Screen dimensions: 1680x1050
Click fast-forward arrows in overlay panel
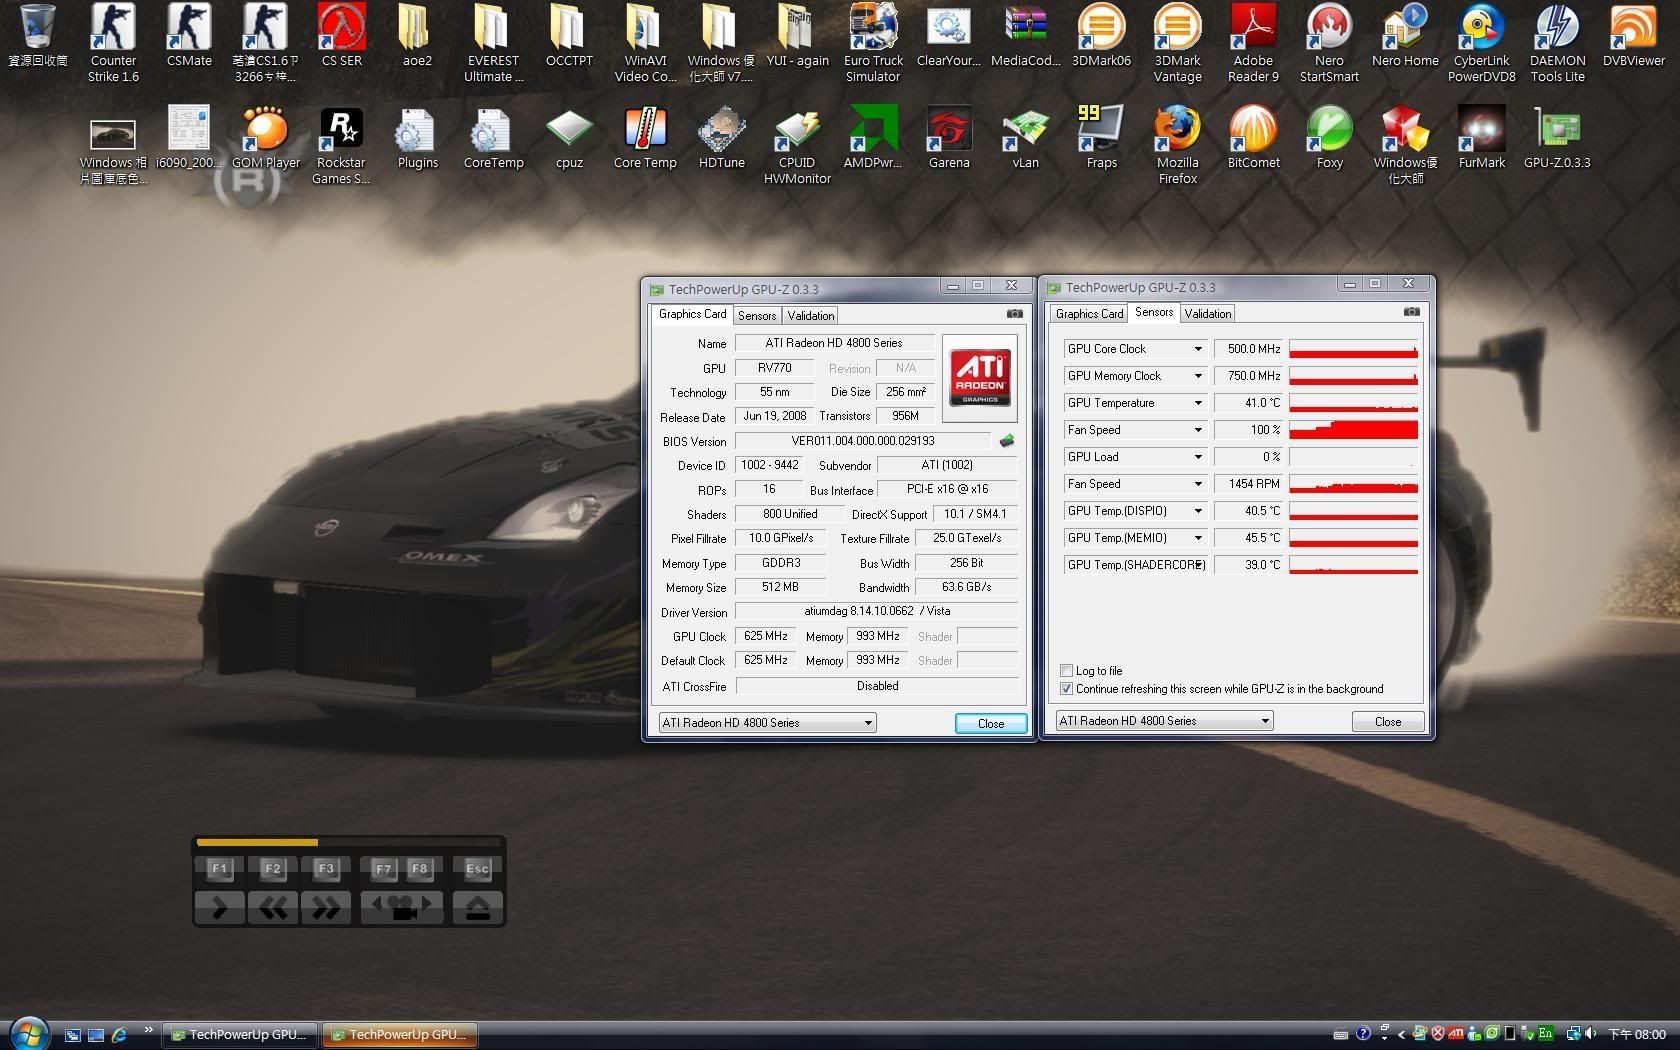(326, 907)
